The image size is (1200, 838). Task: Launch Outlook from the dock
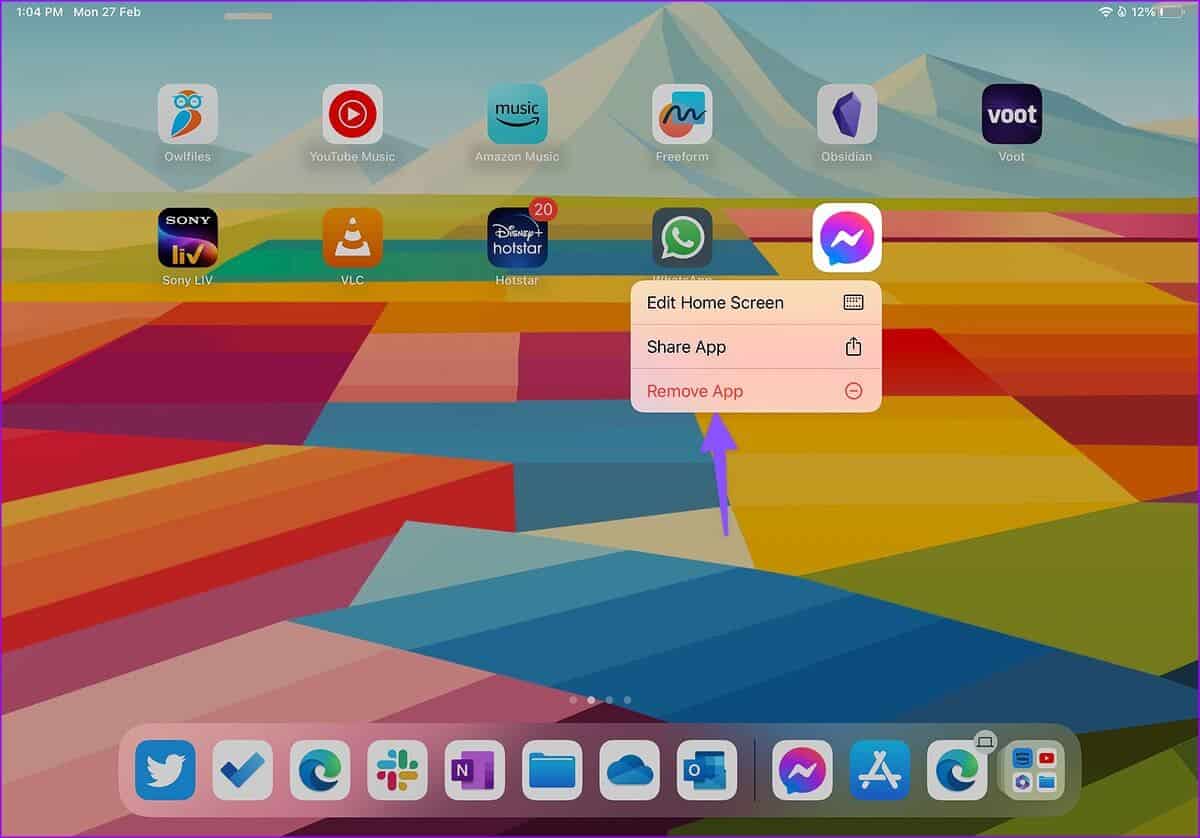coord(707,770)
